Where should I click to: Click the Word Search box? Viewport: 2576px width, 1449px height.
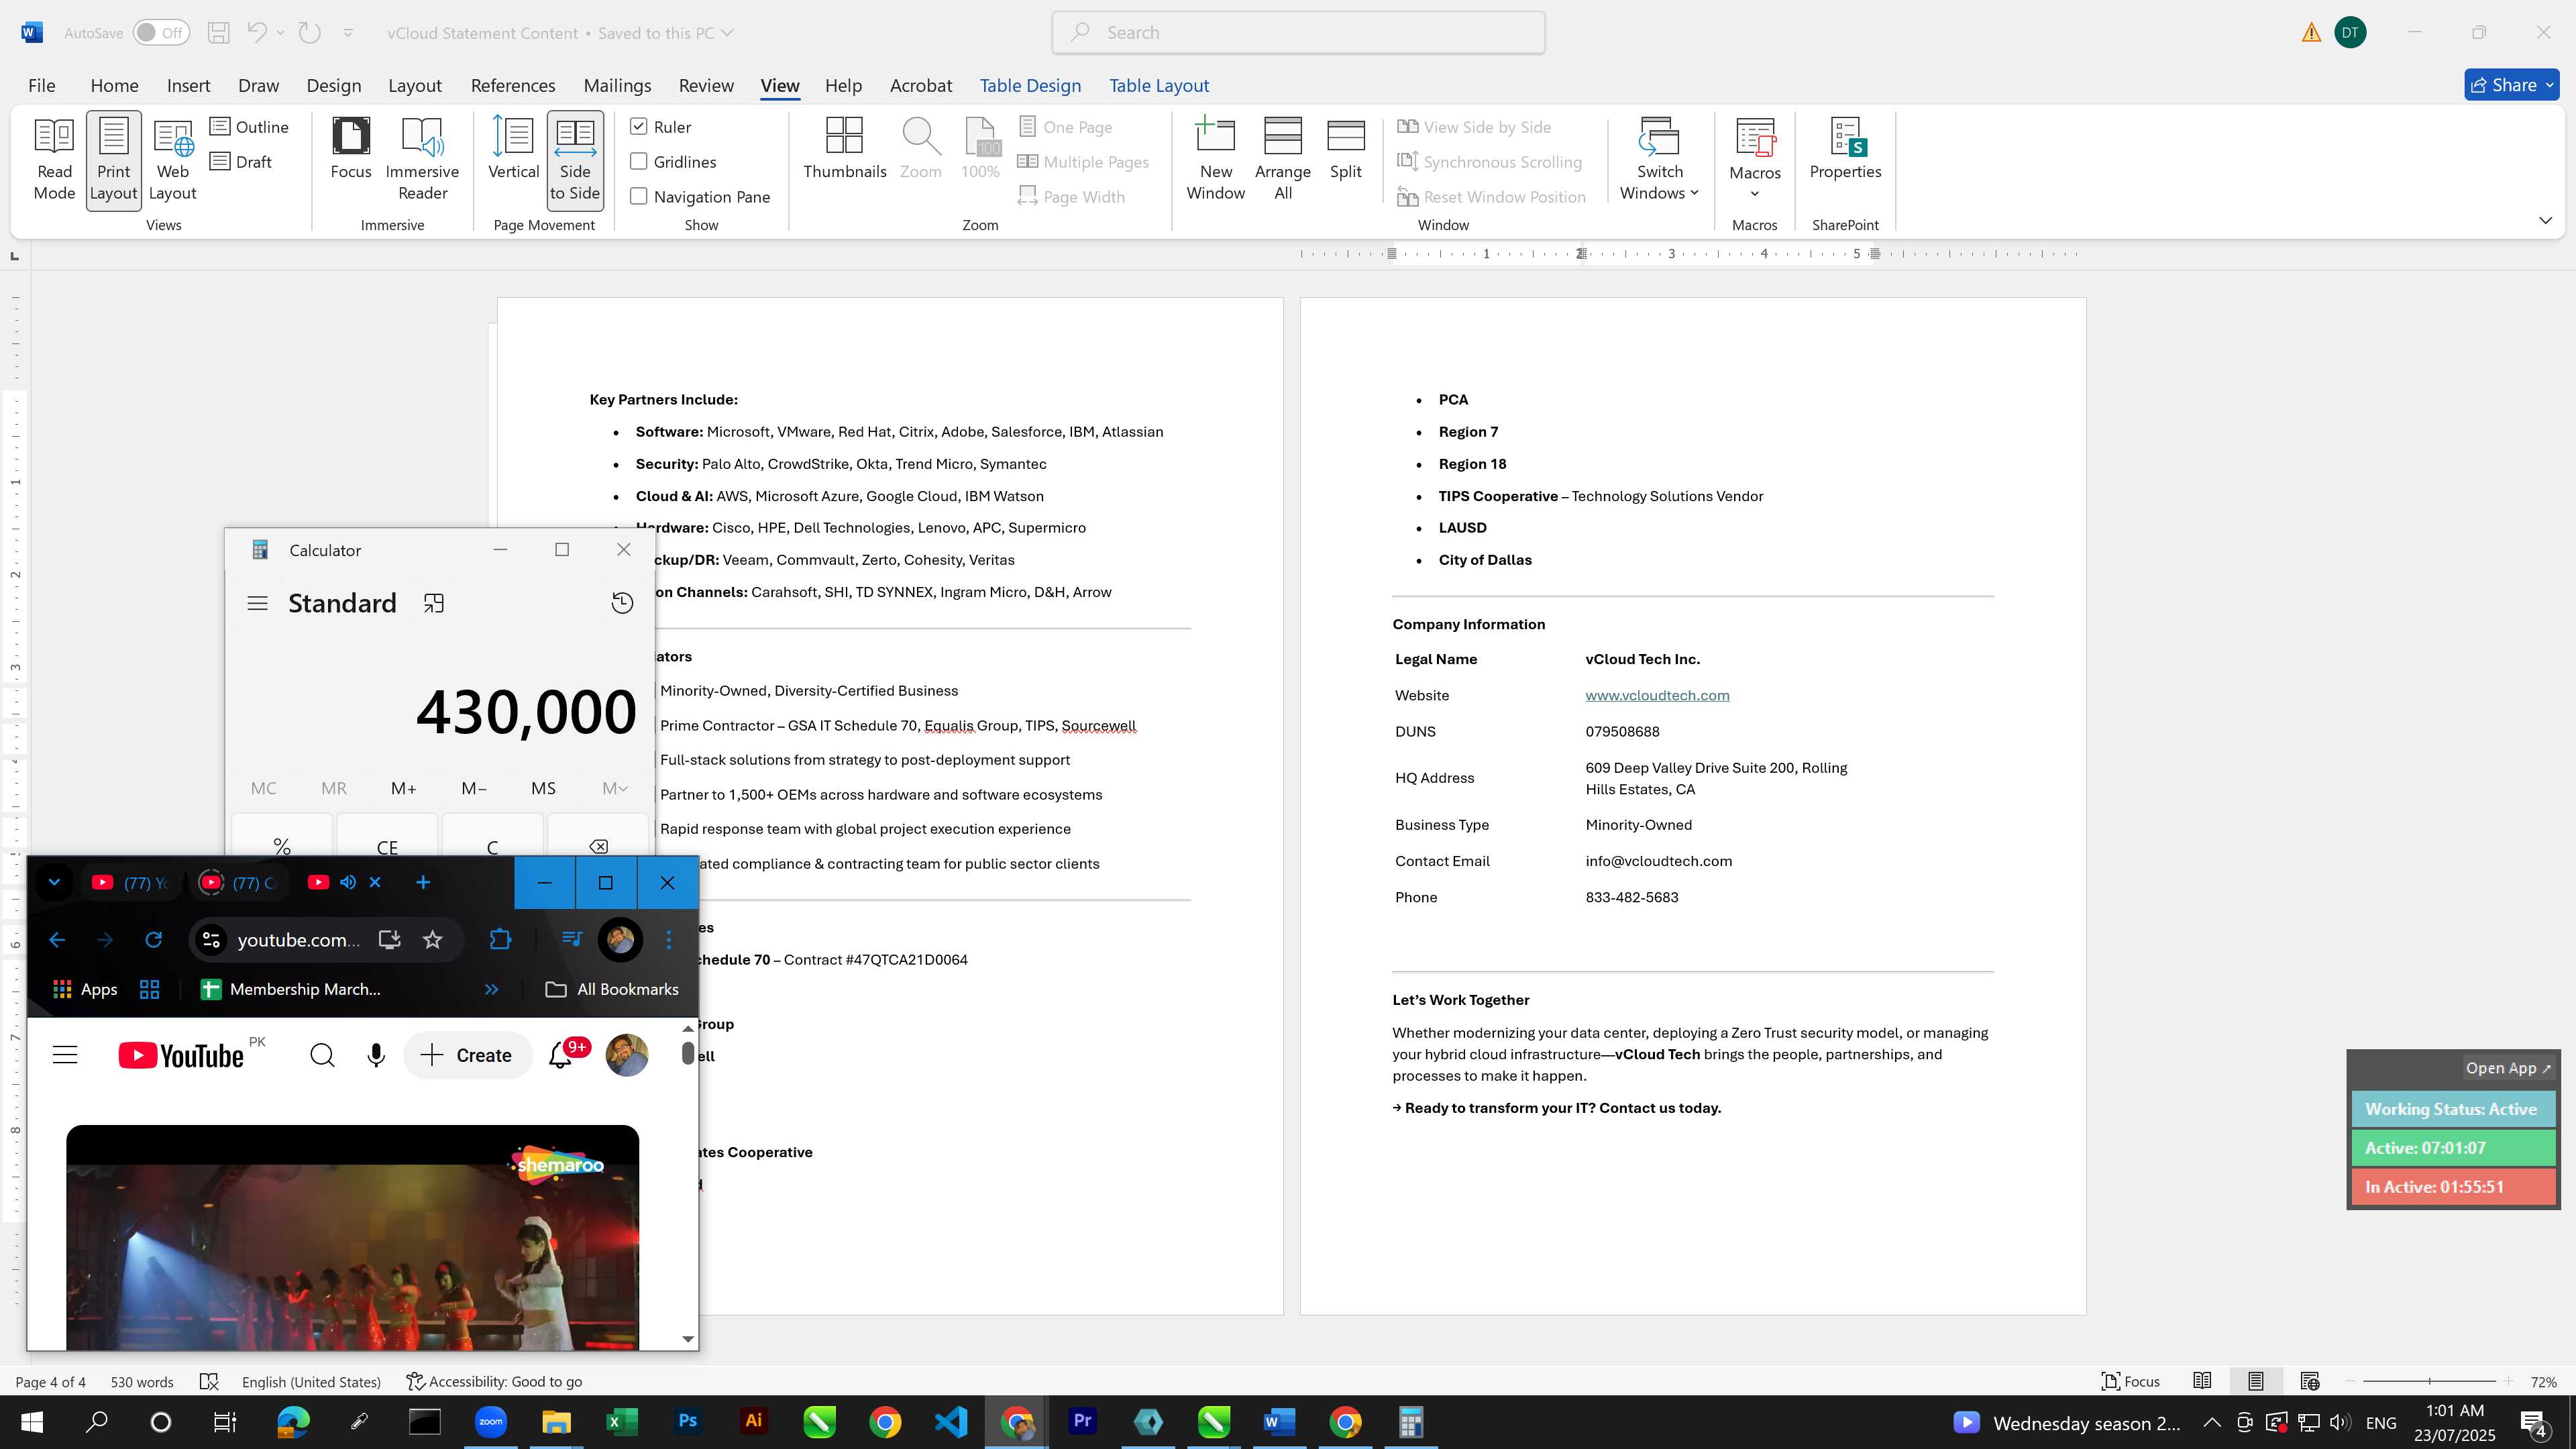click(x=1298, y=32)
